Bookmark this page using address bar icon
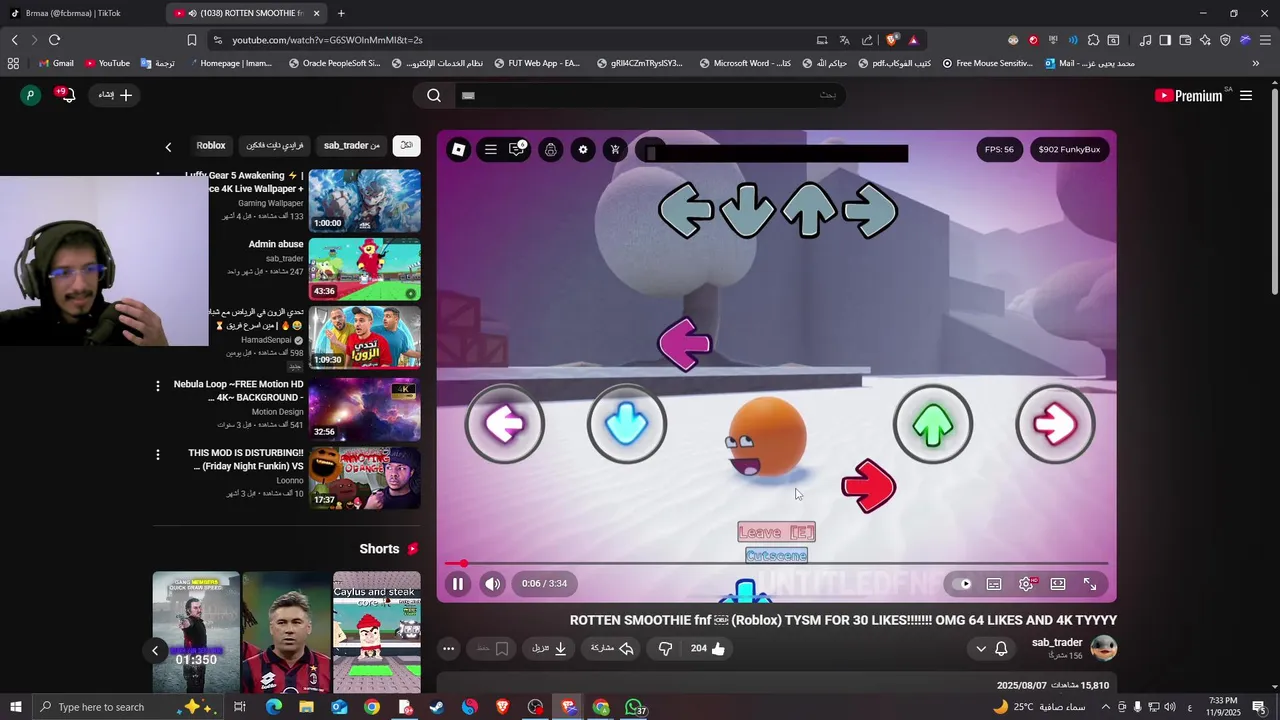This screenshot has height=720, width=1280. coord(192,40)
